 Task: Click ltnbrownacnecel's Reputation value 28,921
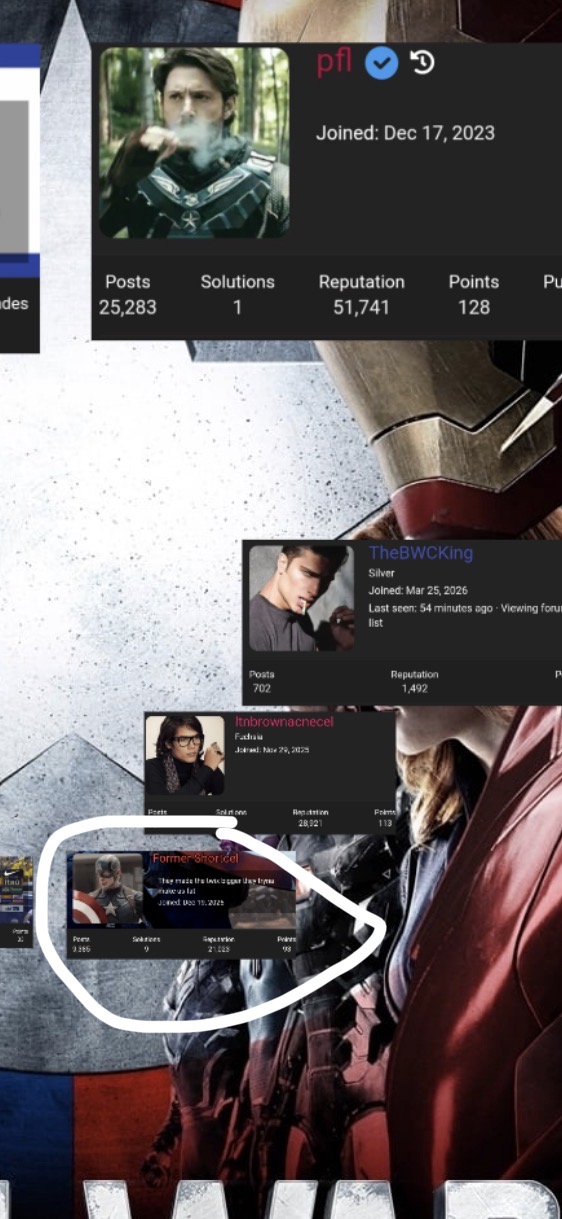[x=309, y=823]
